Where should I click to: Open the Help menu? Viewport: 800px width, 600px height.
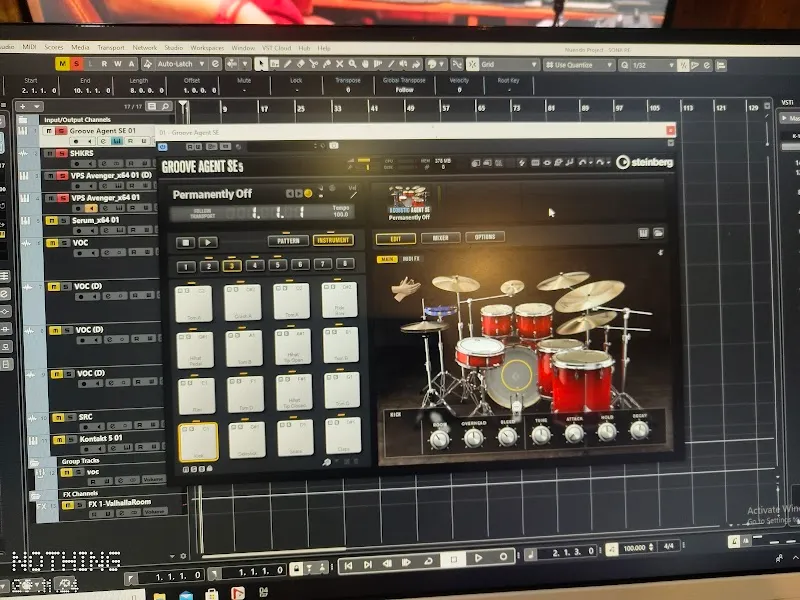tap(324, 48)
